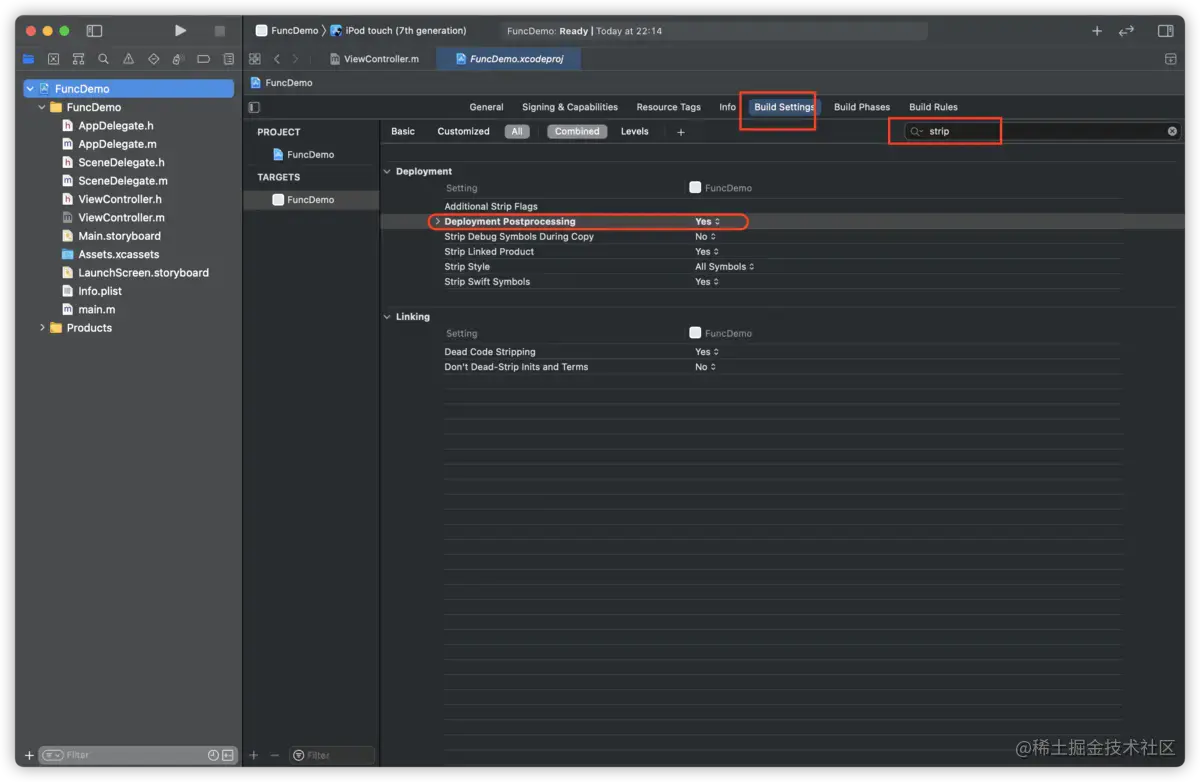1200x782 pixels.
Task: Open the Debug navigator
Action: (x=178, y=59)
